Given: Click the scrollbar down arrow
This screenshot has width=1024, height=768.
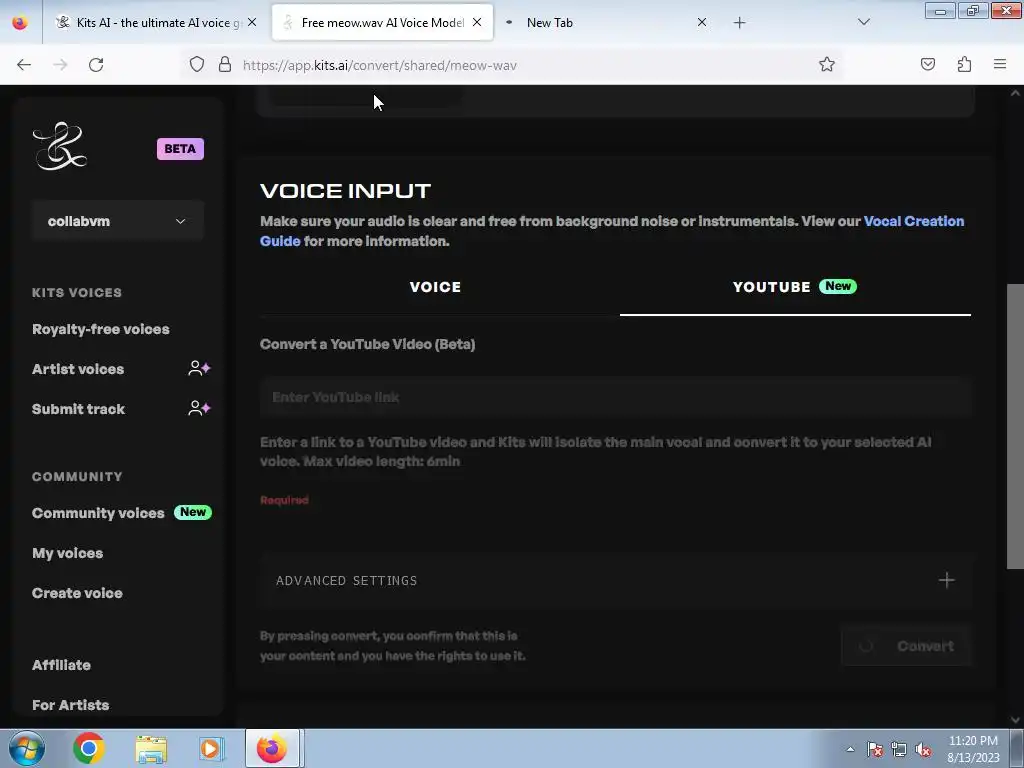Looking at the screenshot, I should [x=1015, y=720].
